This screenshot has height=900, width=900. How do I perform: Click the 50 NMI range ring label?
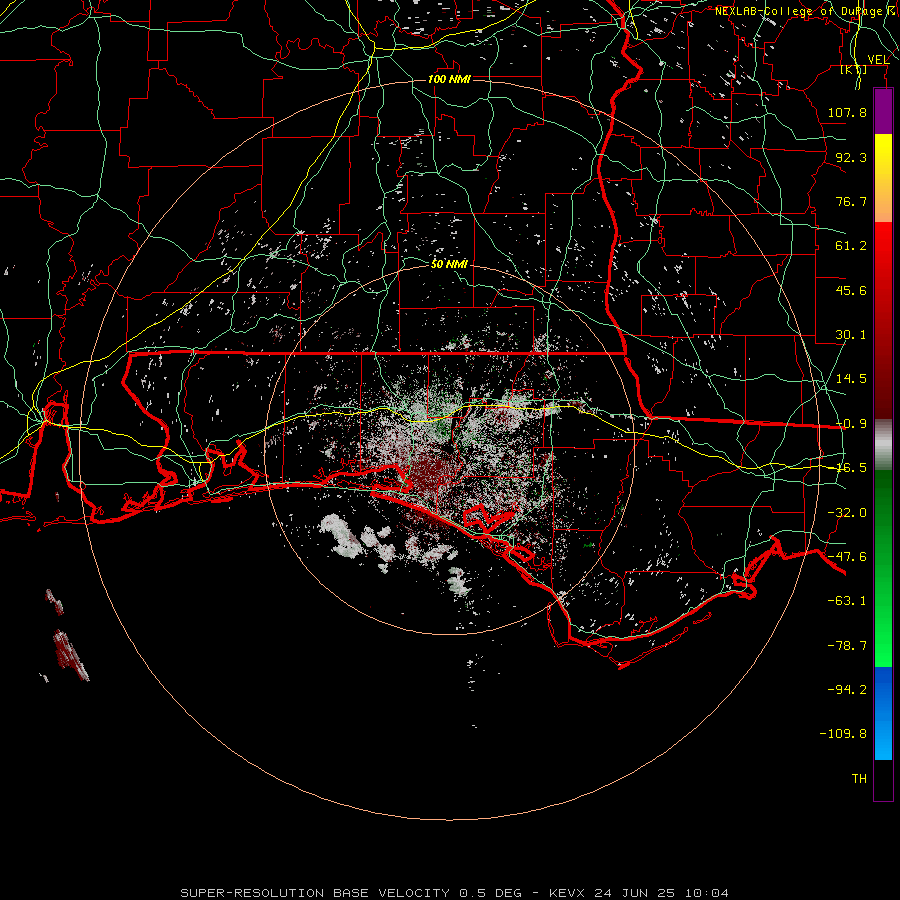(449, 264)
